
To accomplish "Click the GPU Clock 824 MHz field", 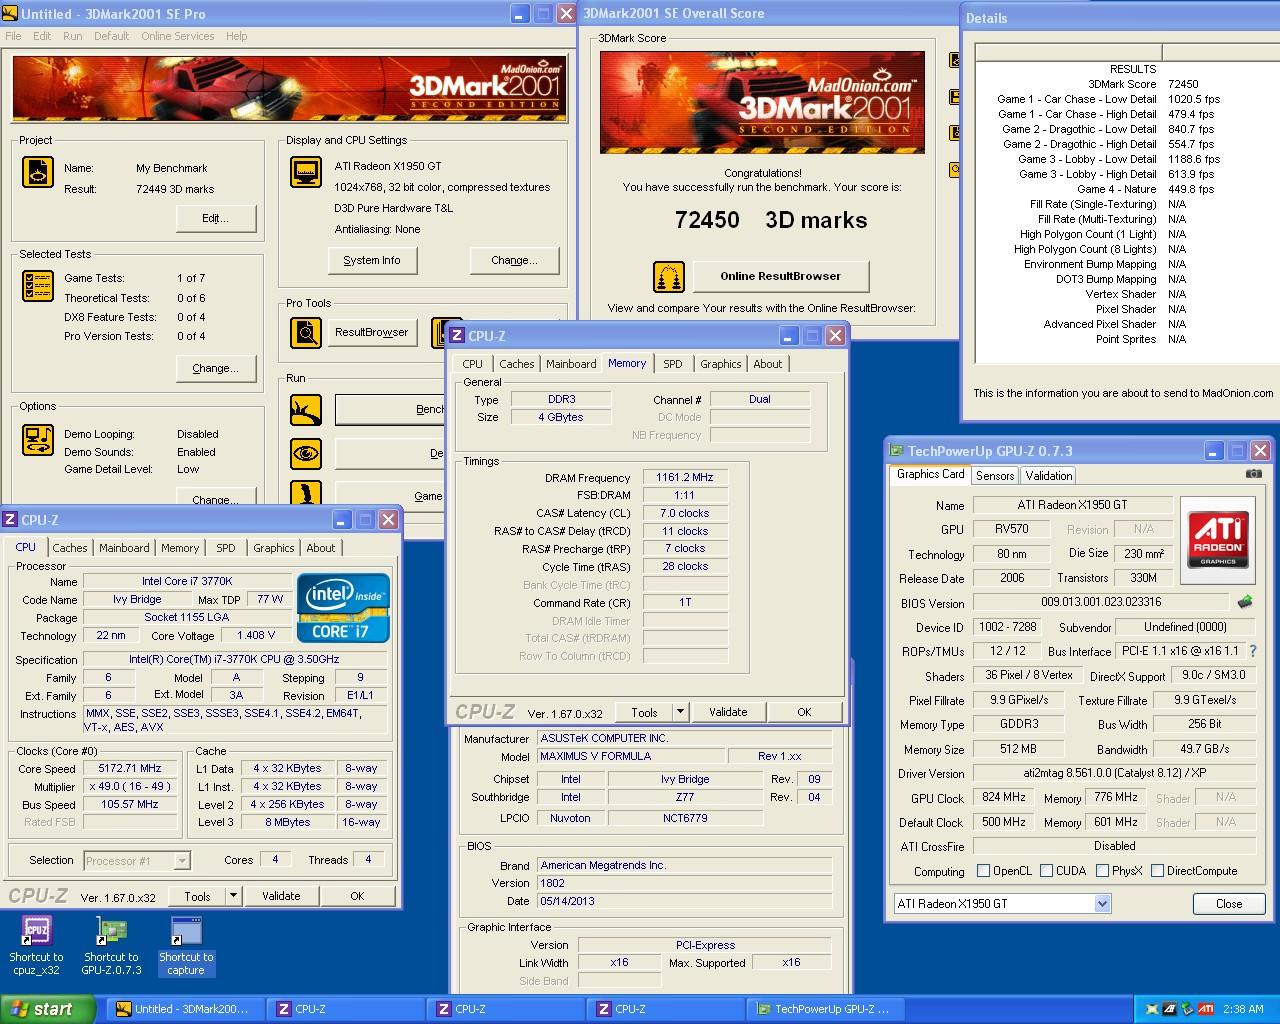I will pos(1003,798).
